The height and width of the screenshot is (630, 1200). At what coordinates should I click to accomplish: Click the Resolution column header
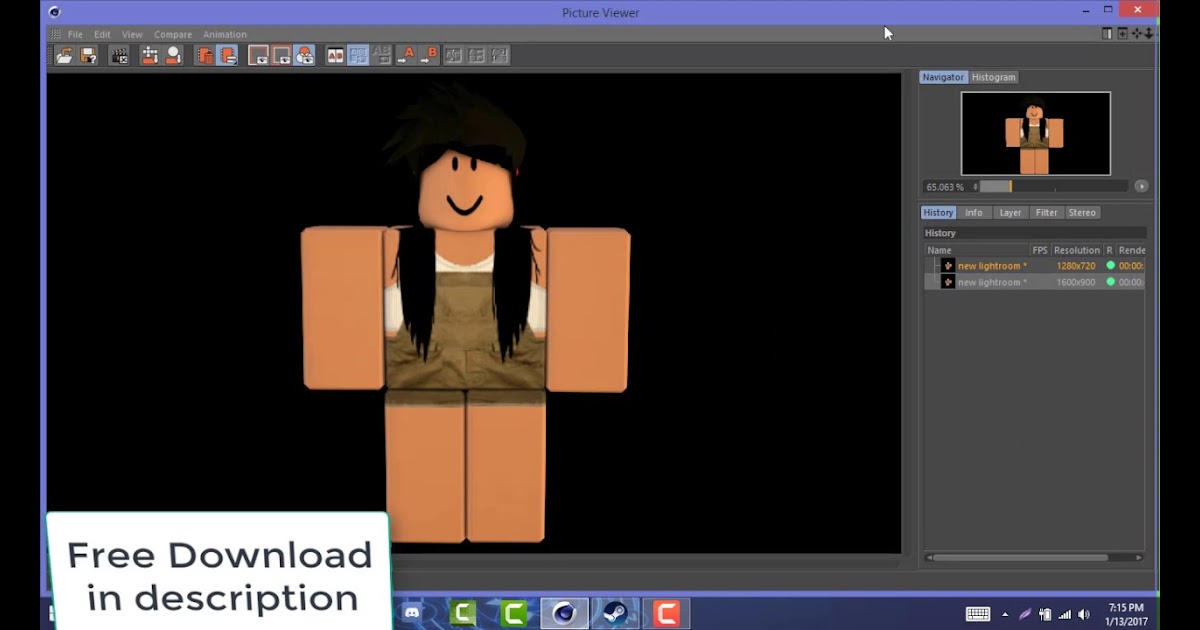(x=1077, y=250)
